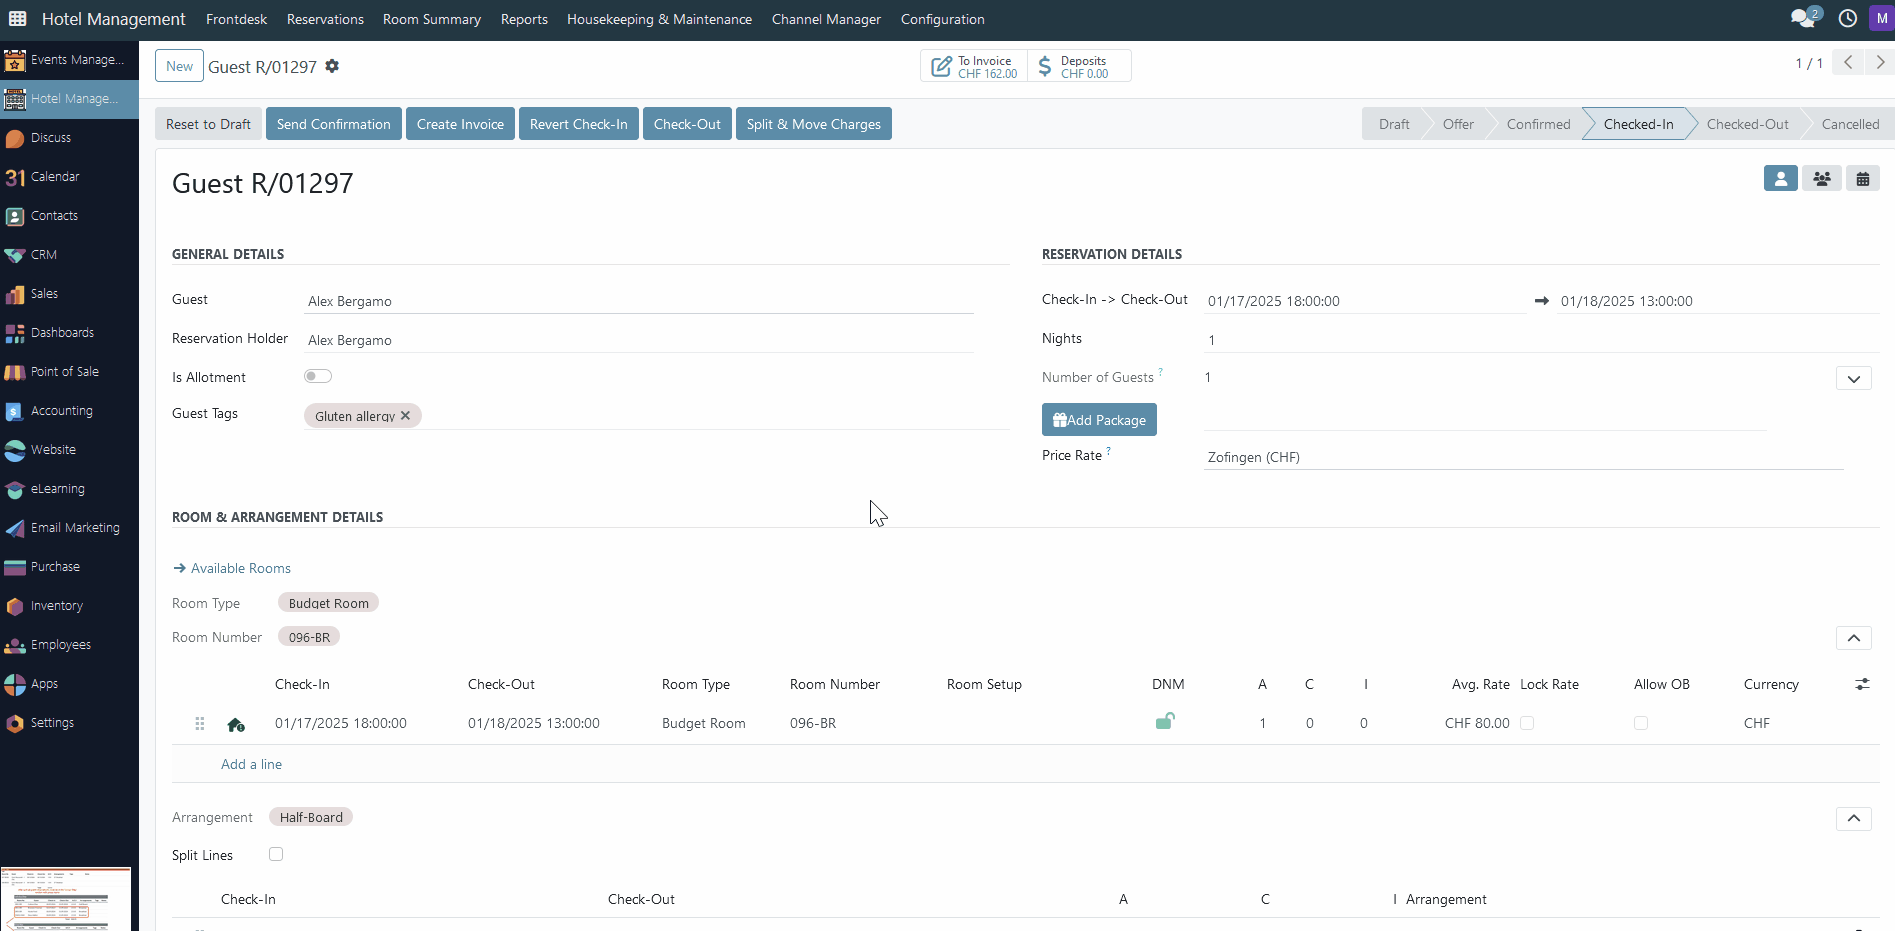Click the Add Package button
Image resolution: width=1895 pixels, height=931 pixels.
pyautogui.click(x=1099, y=420)
